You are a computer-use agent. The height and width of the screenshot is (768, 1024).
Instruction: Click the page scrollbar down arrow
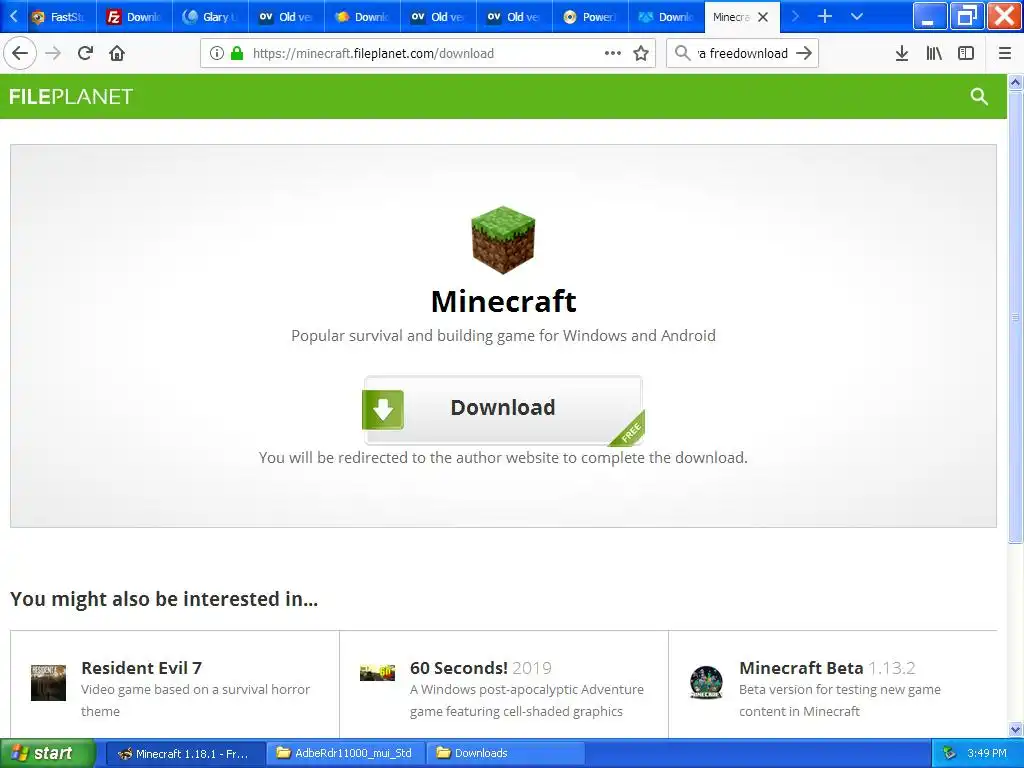(1016, 729)
